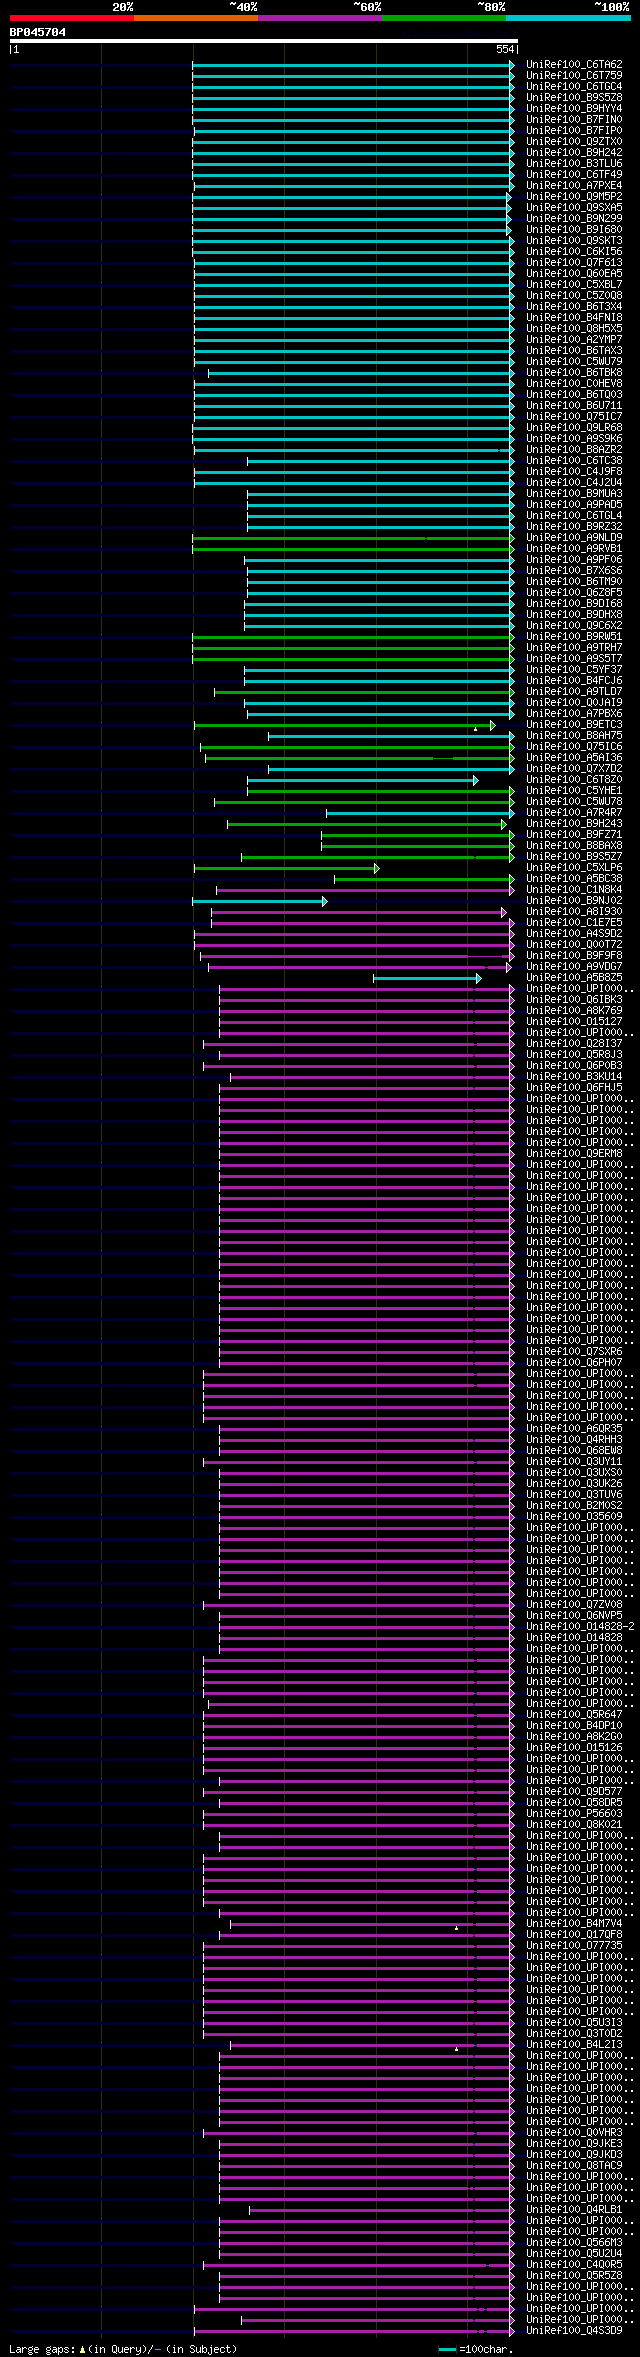Click the cyan ~100% identity legend segment
This screenshot has width=640, height=2357.
(568, 18)
